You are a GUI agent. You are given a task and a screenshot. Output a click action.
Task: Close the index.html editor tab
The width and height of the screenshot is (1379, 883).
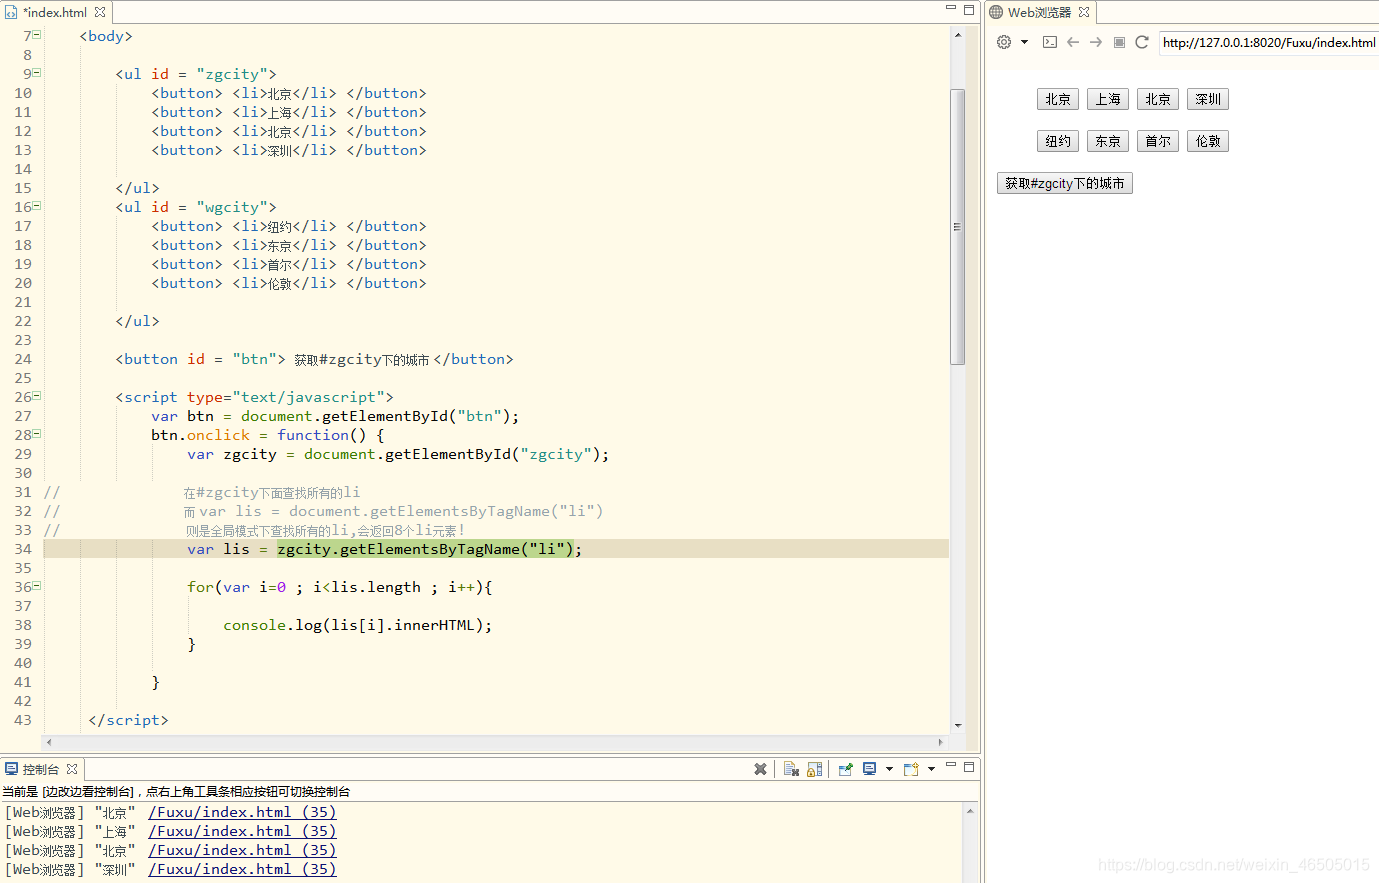tap(100, 12)
